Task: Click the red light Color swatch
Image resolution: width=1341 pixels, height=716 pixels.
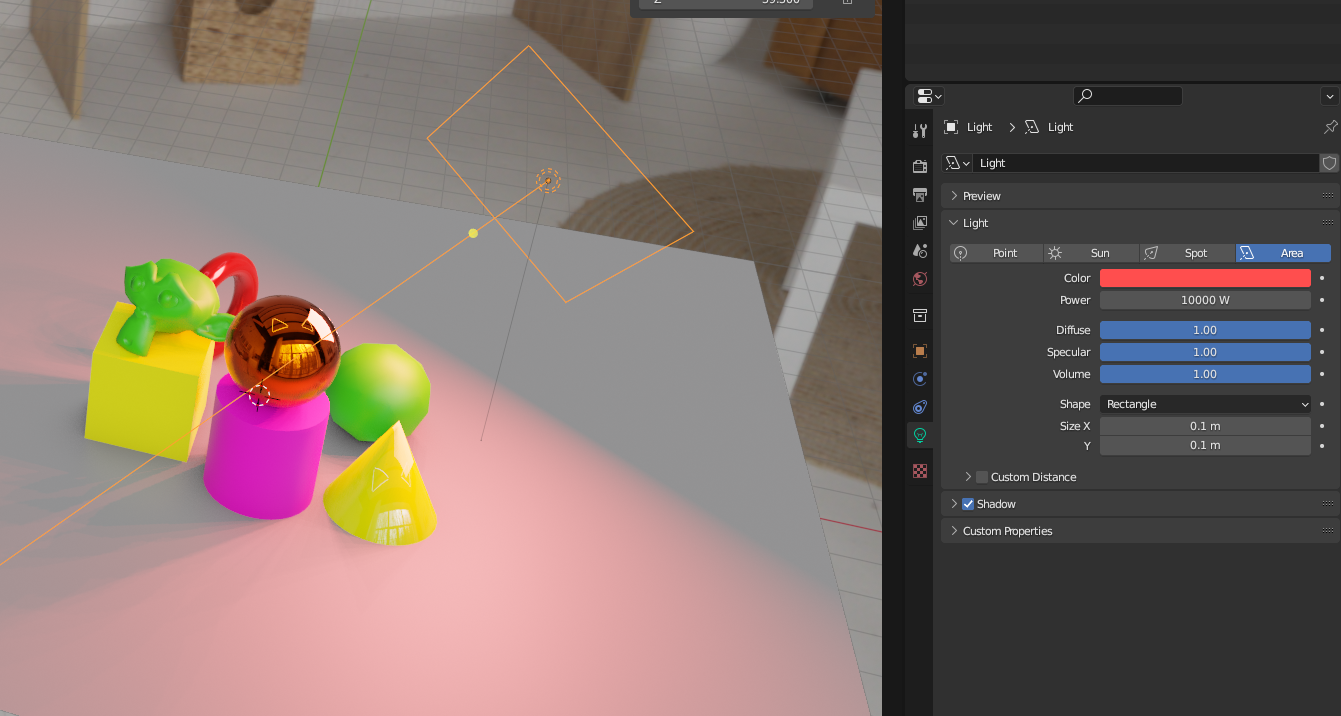Action: (1205, 278)
